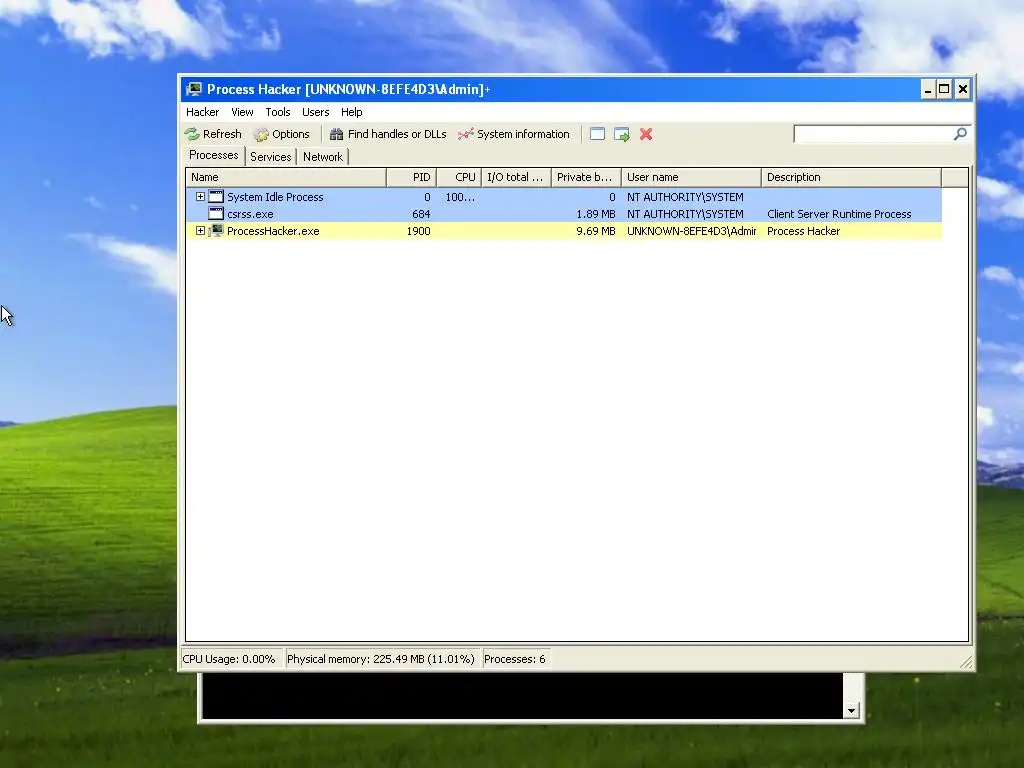Click PID value 684
The image size is (1024, 768).
point(421,214)
